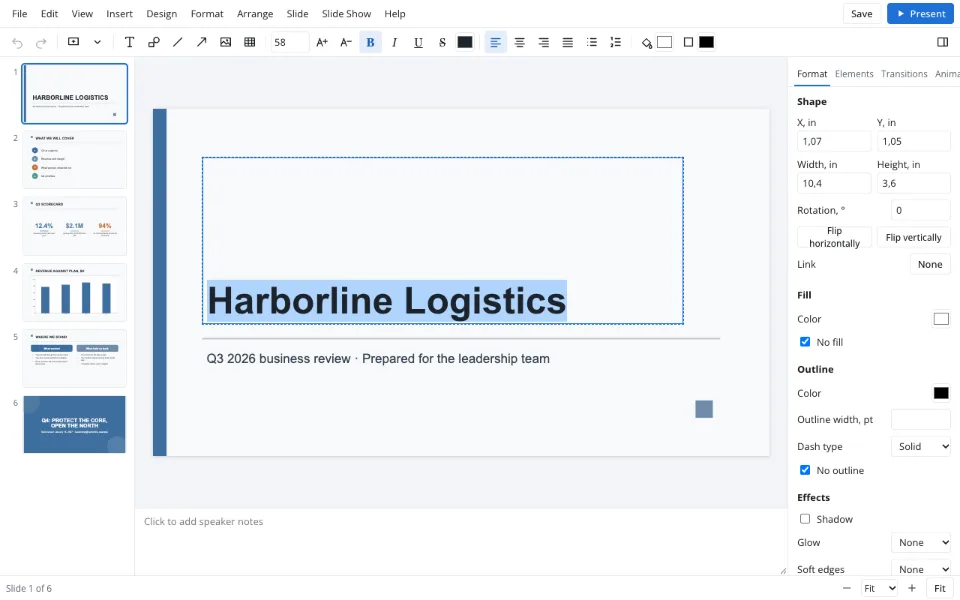Click the Outline width input field
This screenshot has height=600, width=960.
(921, 419)
